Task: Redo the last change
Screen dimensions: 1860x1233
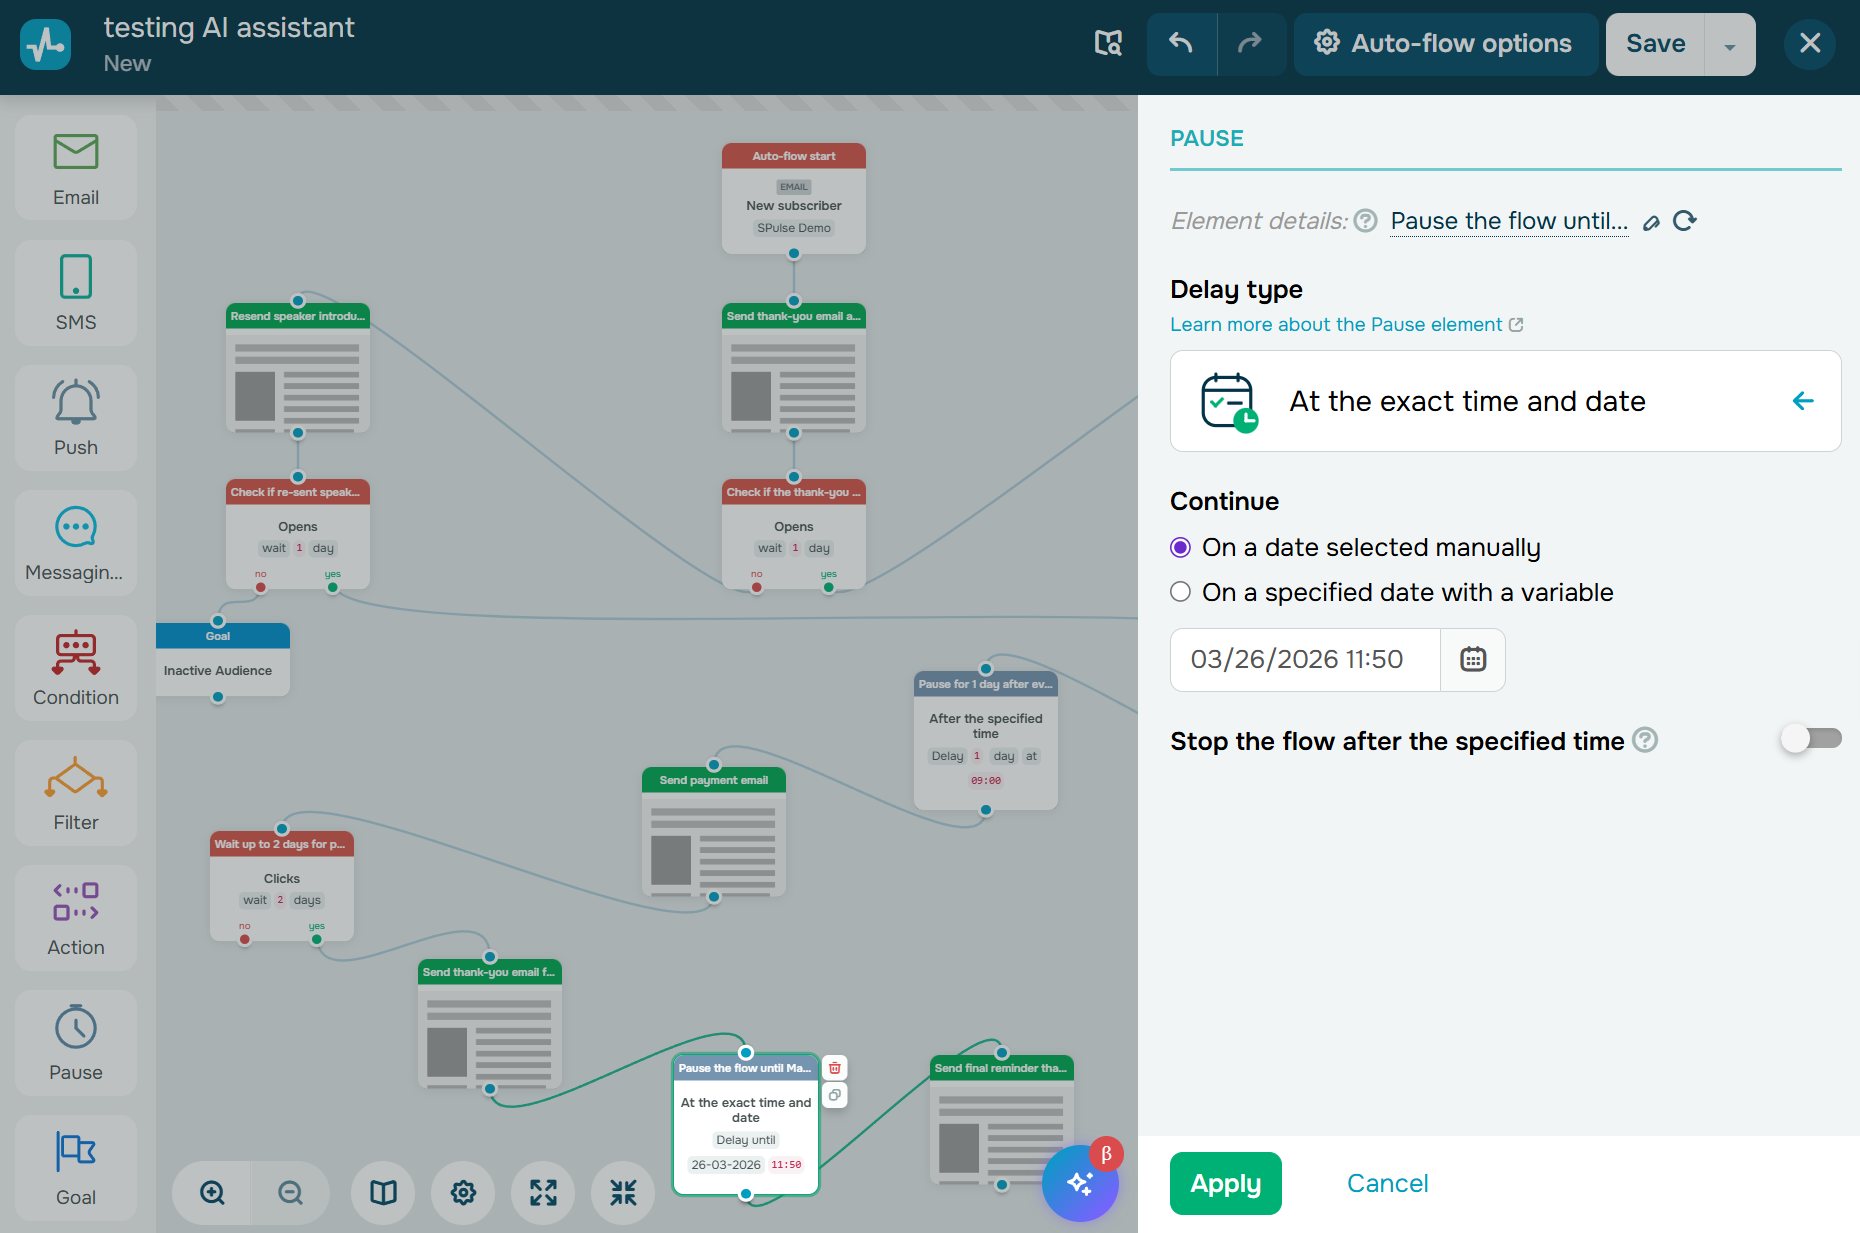Action: (1251, 44)
